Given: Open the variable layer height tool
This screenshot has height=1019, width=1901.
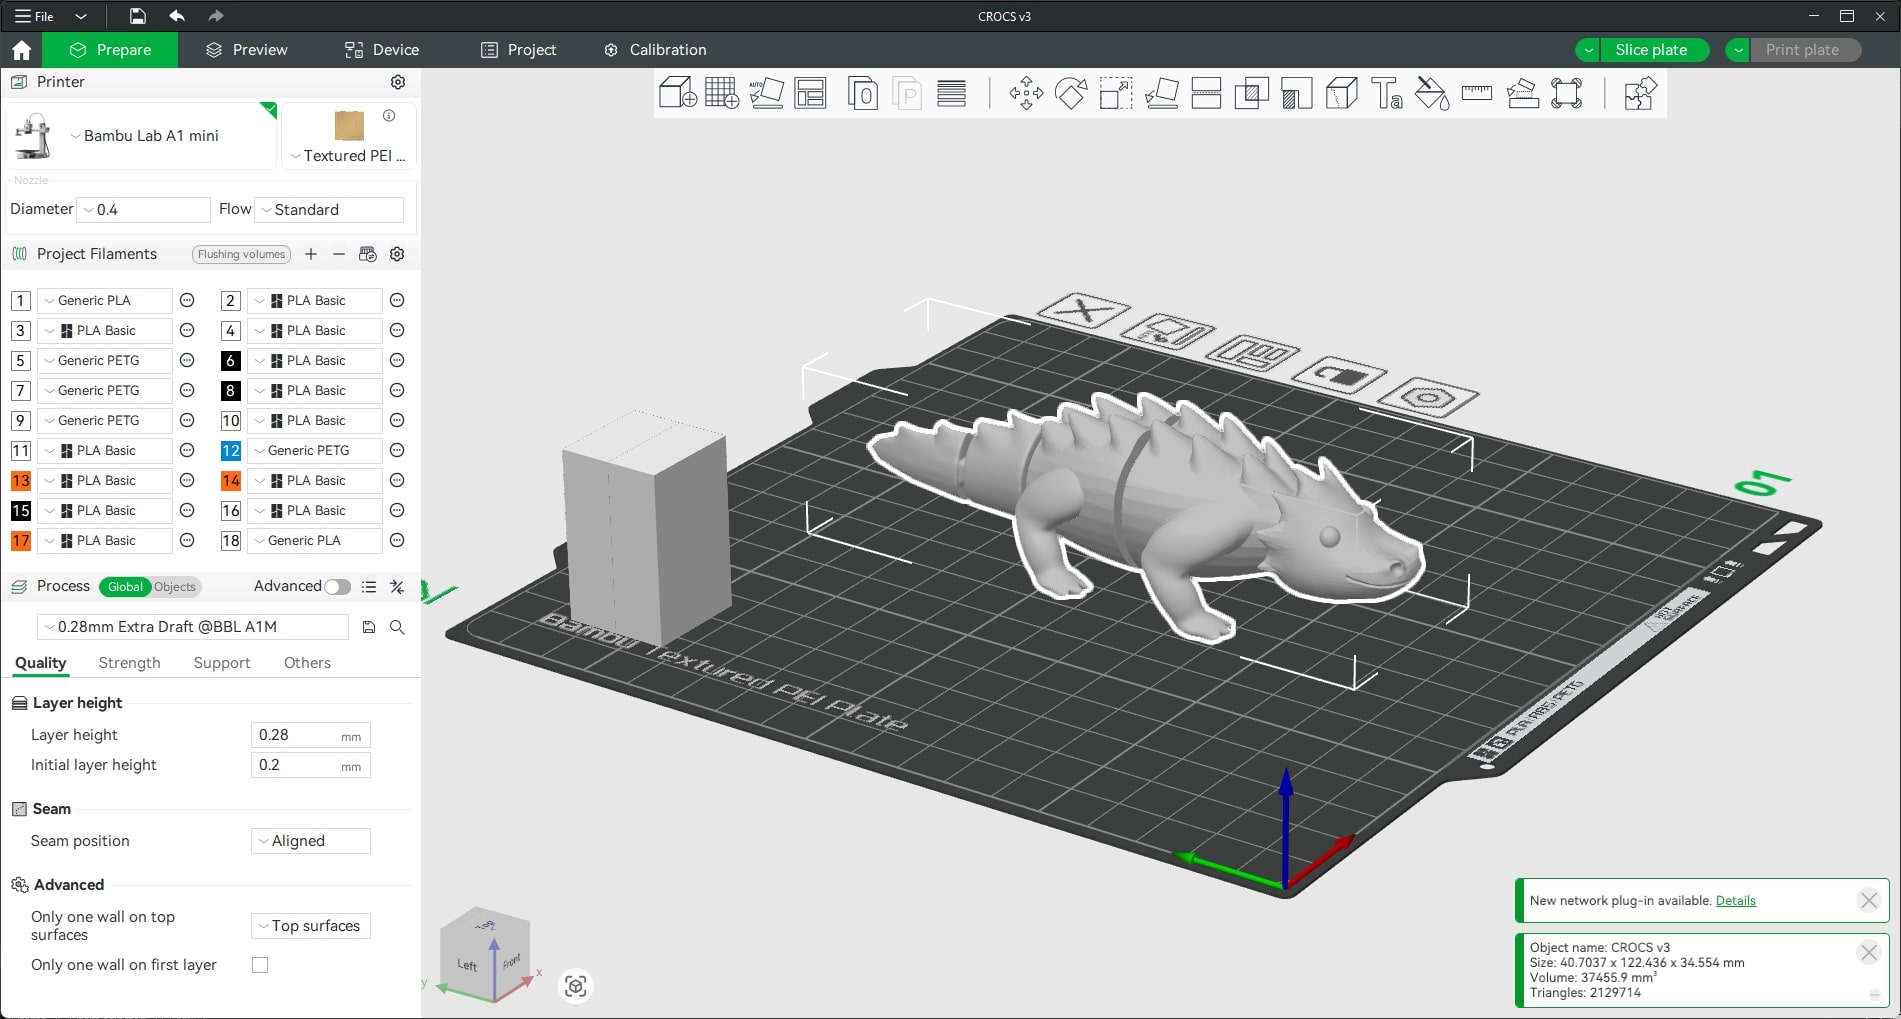Looking at the screenshot, I should (x=951, y=93).
